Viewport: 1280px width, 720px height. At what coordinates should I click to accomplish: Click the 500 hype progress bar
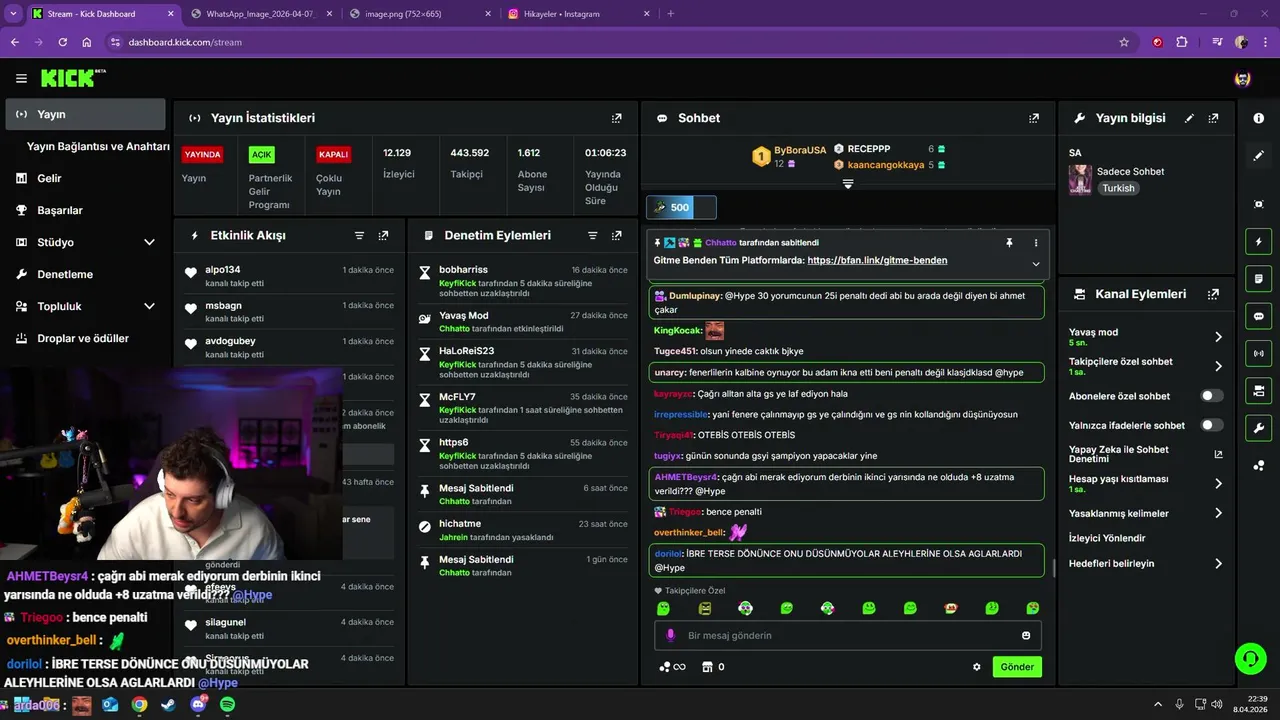681,207
